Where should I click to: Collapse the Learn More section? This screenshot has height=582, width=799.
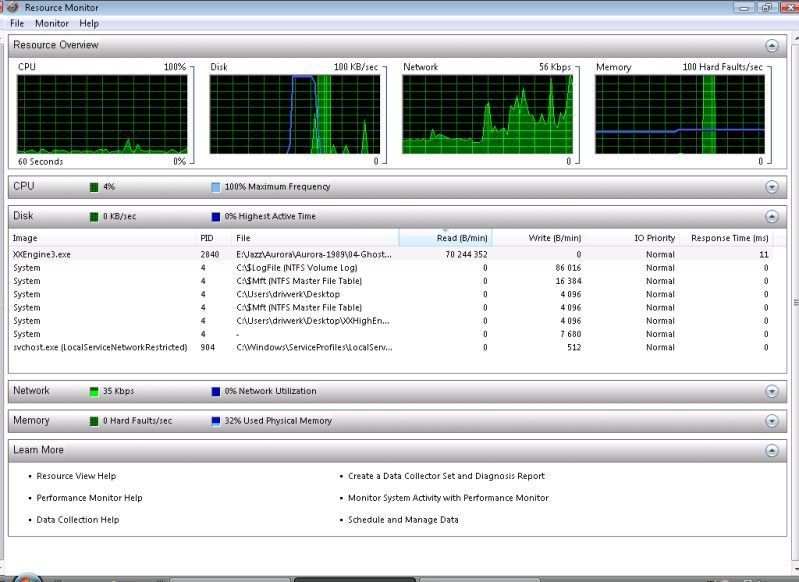pos(771,451)
